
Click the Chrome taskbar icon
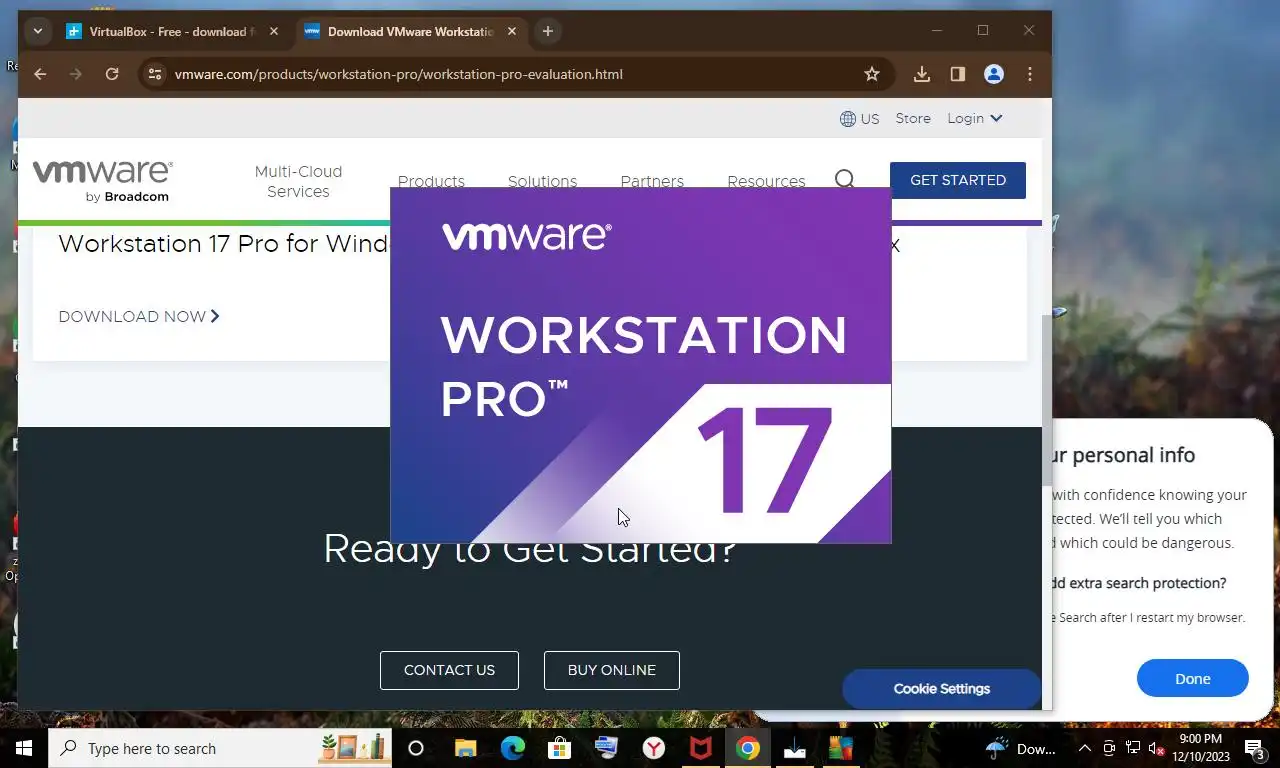coord(748,748)
